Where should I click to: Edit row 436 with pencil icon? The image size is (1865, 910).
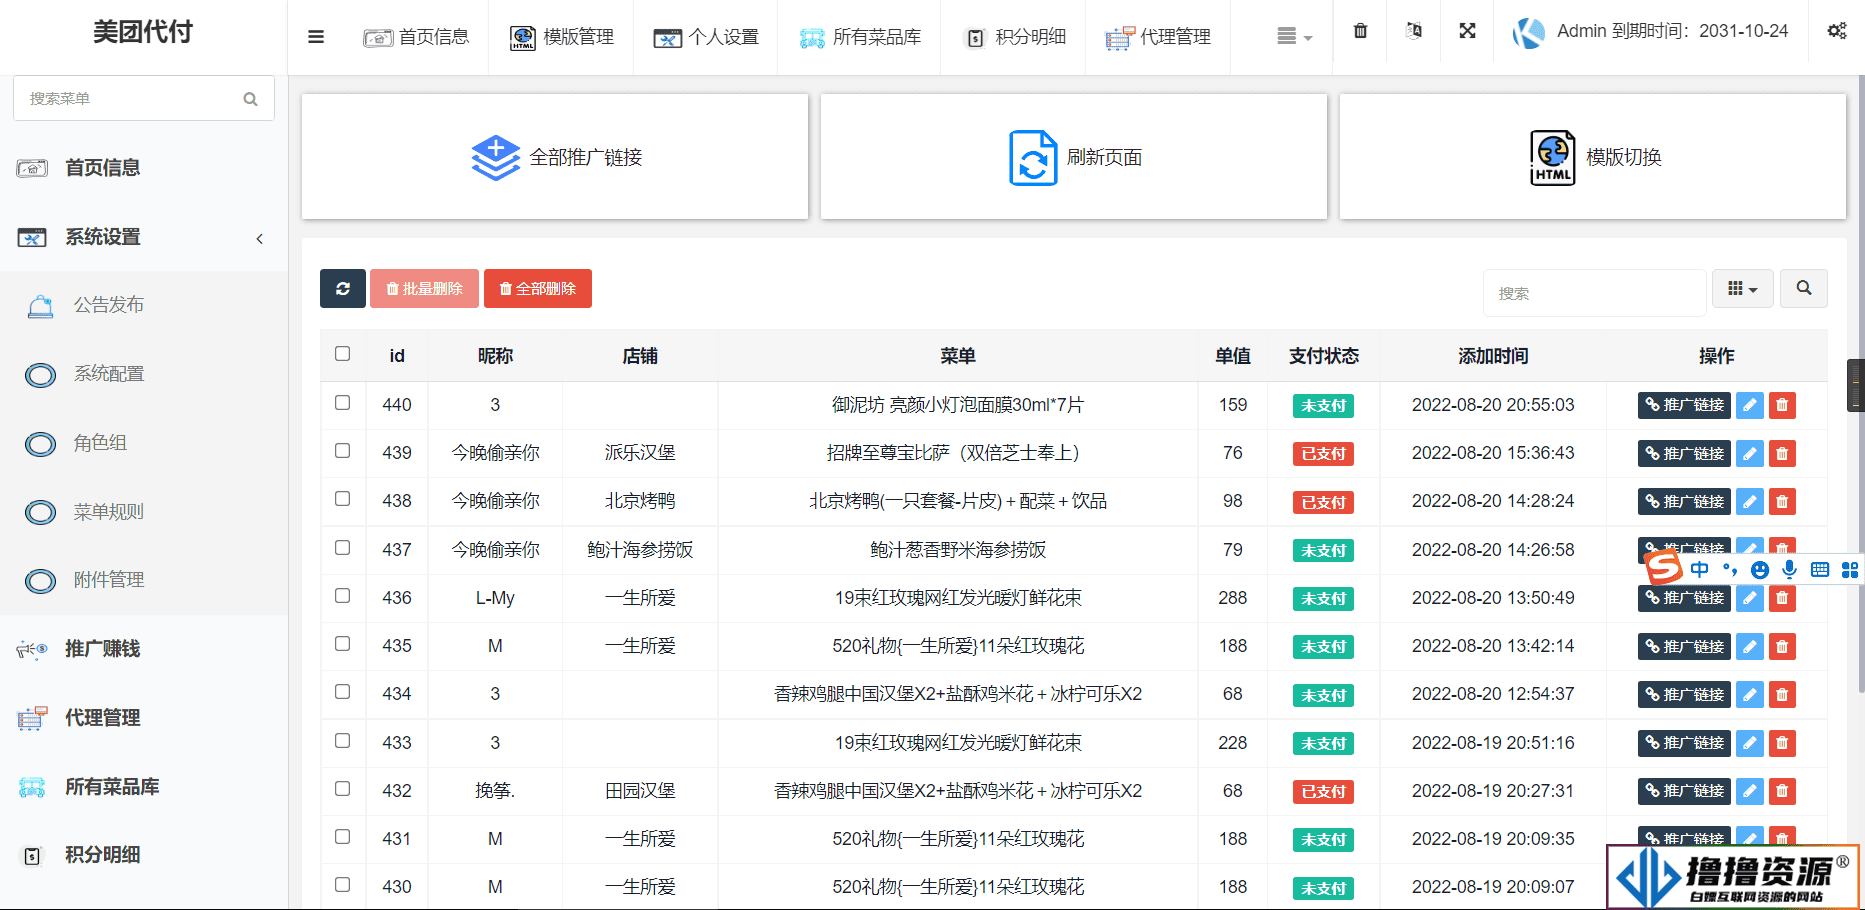1749,598
